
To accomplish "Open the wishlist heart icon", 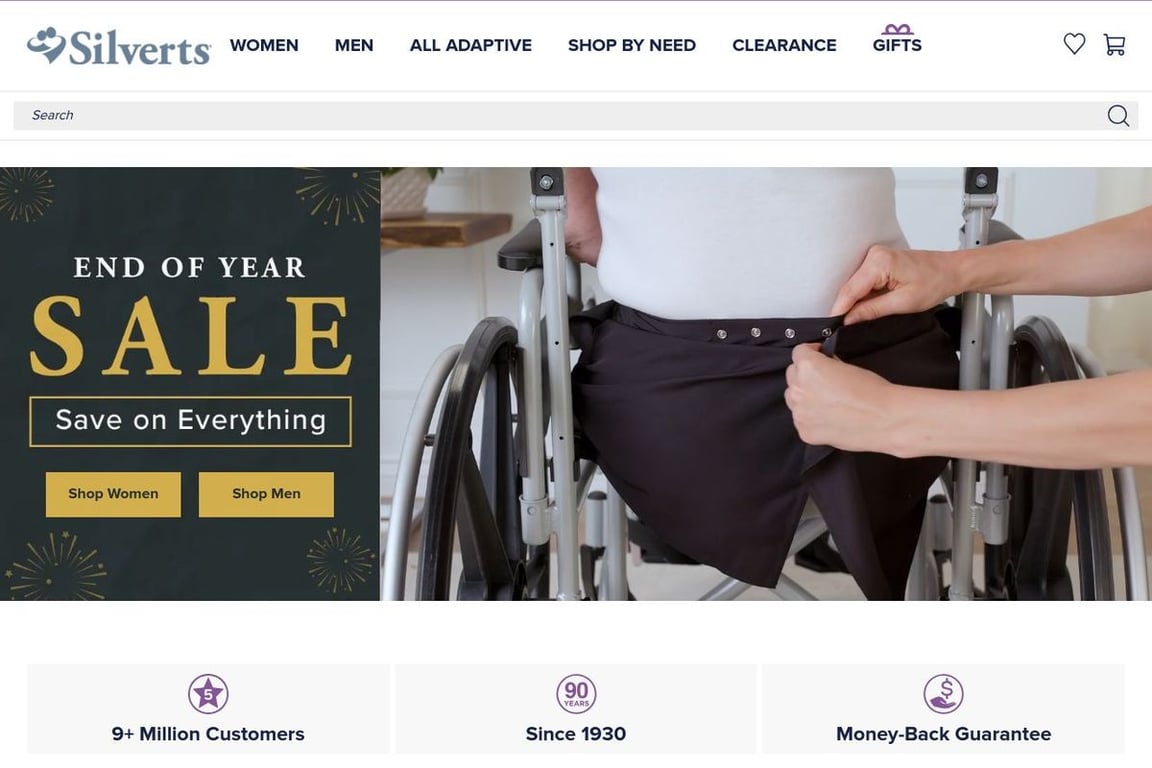I will pos(1074,44).
